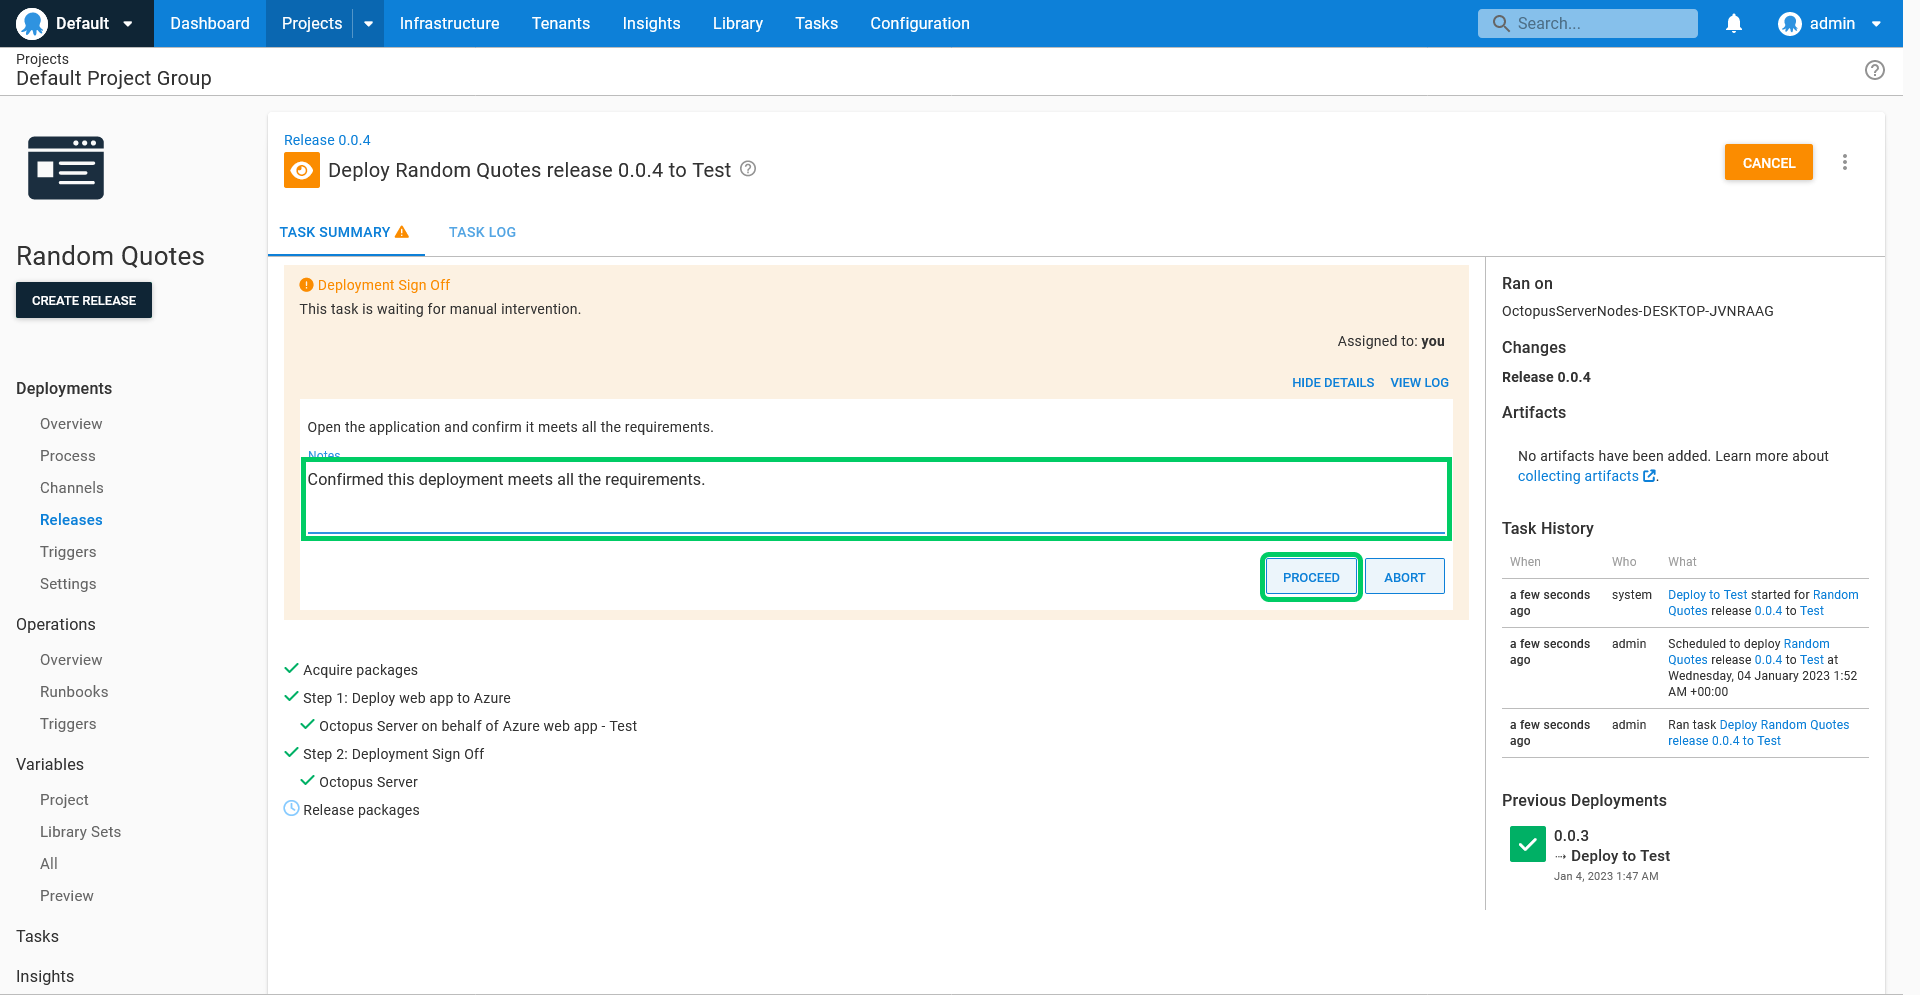Open the Tenants menu
Image resolution: width=1920 pixels, height=995 pixels.
[x=561, y=23]
